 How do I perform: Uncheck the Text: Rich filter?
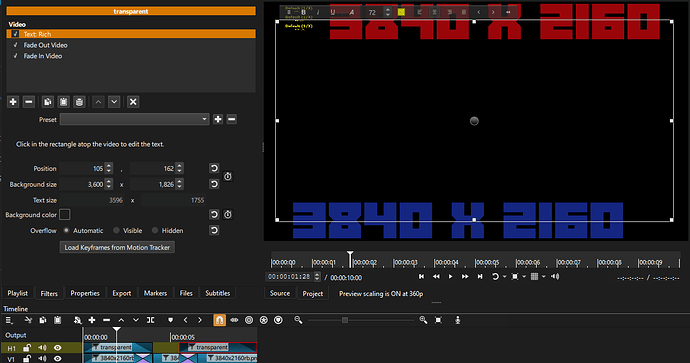click(x=15, y=34)
